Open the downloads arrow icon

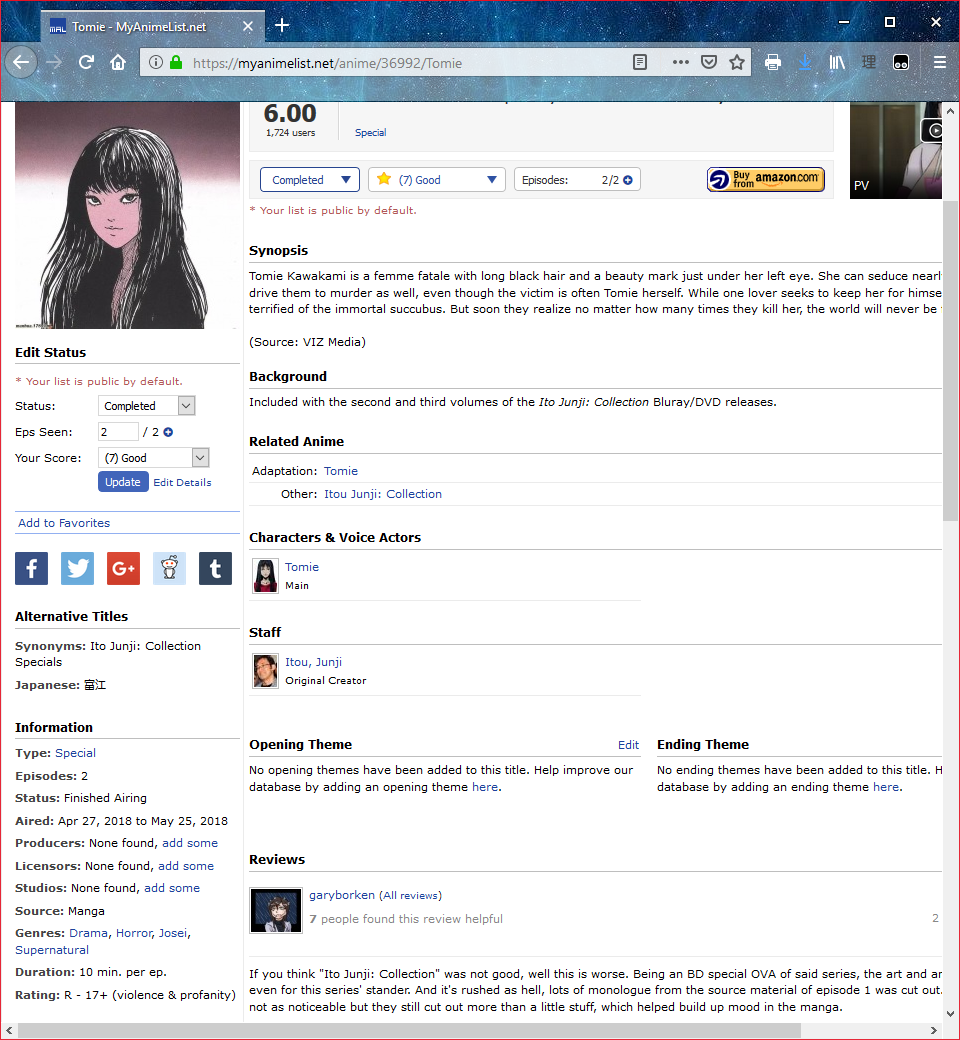click(x=805, y=63)
